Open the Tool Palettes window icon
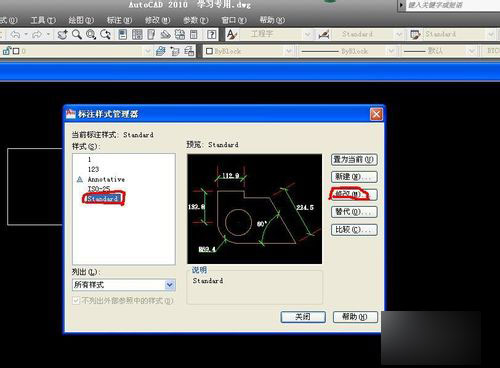This screenshot has width=500, height=368. pyautogui.click(x=151, y=34)
